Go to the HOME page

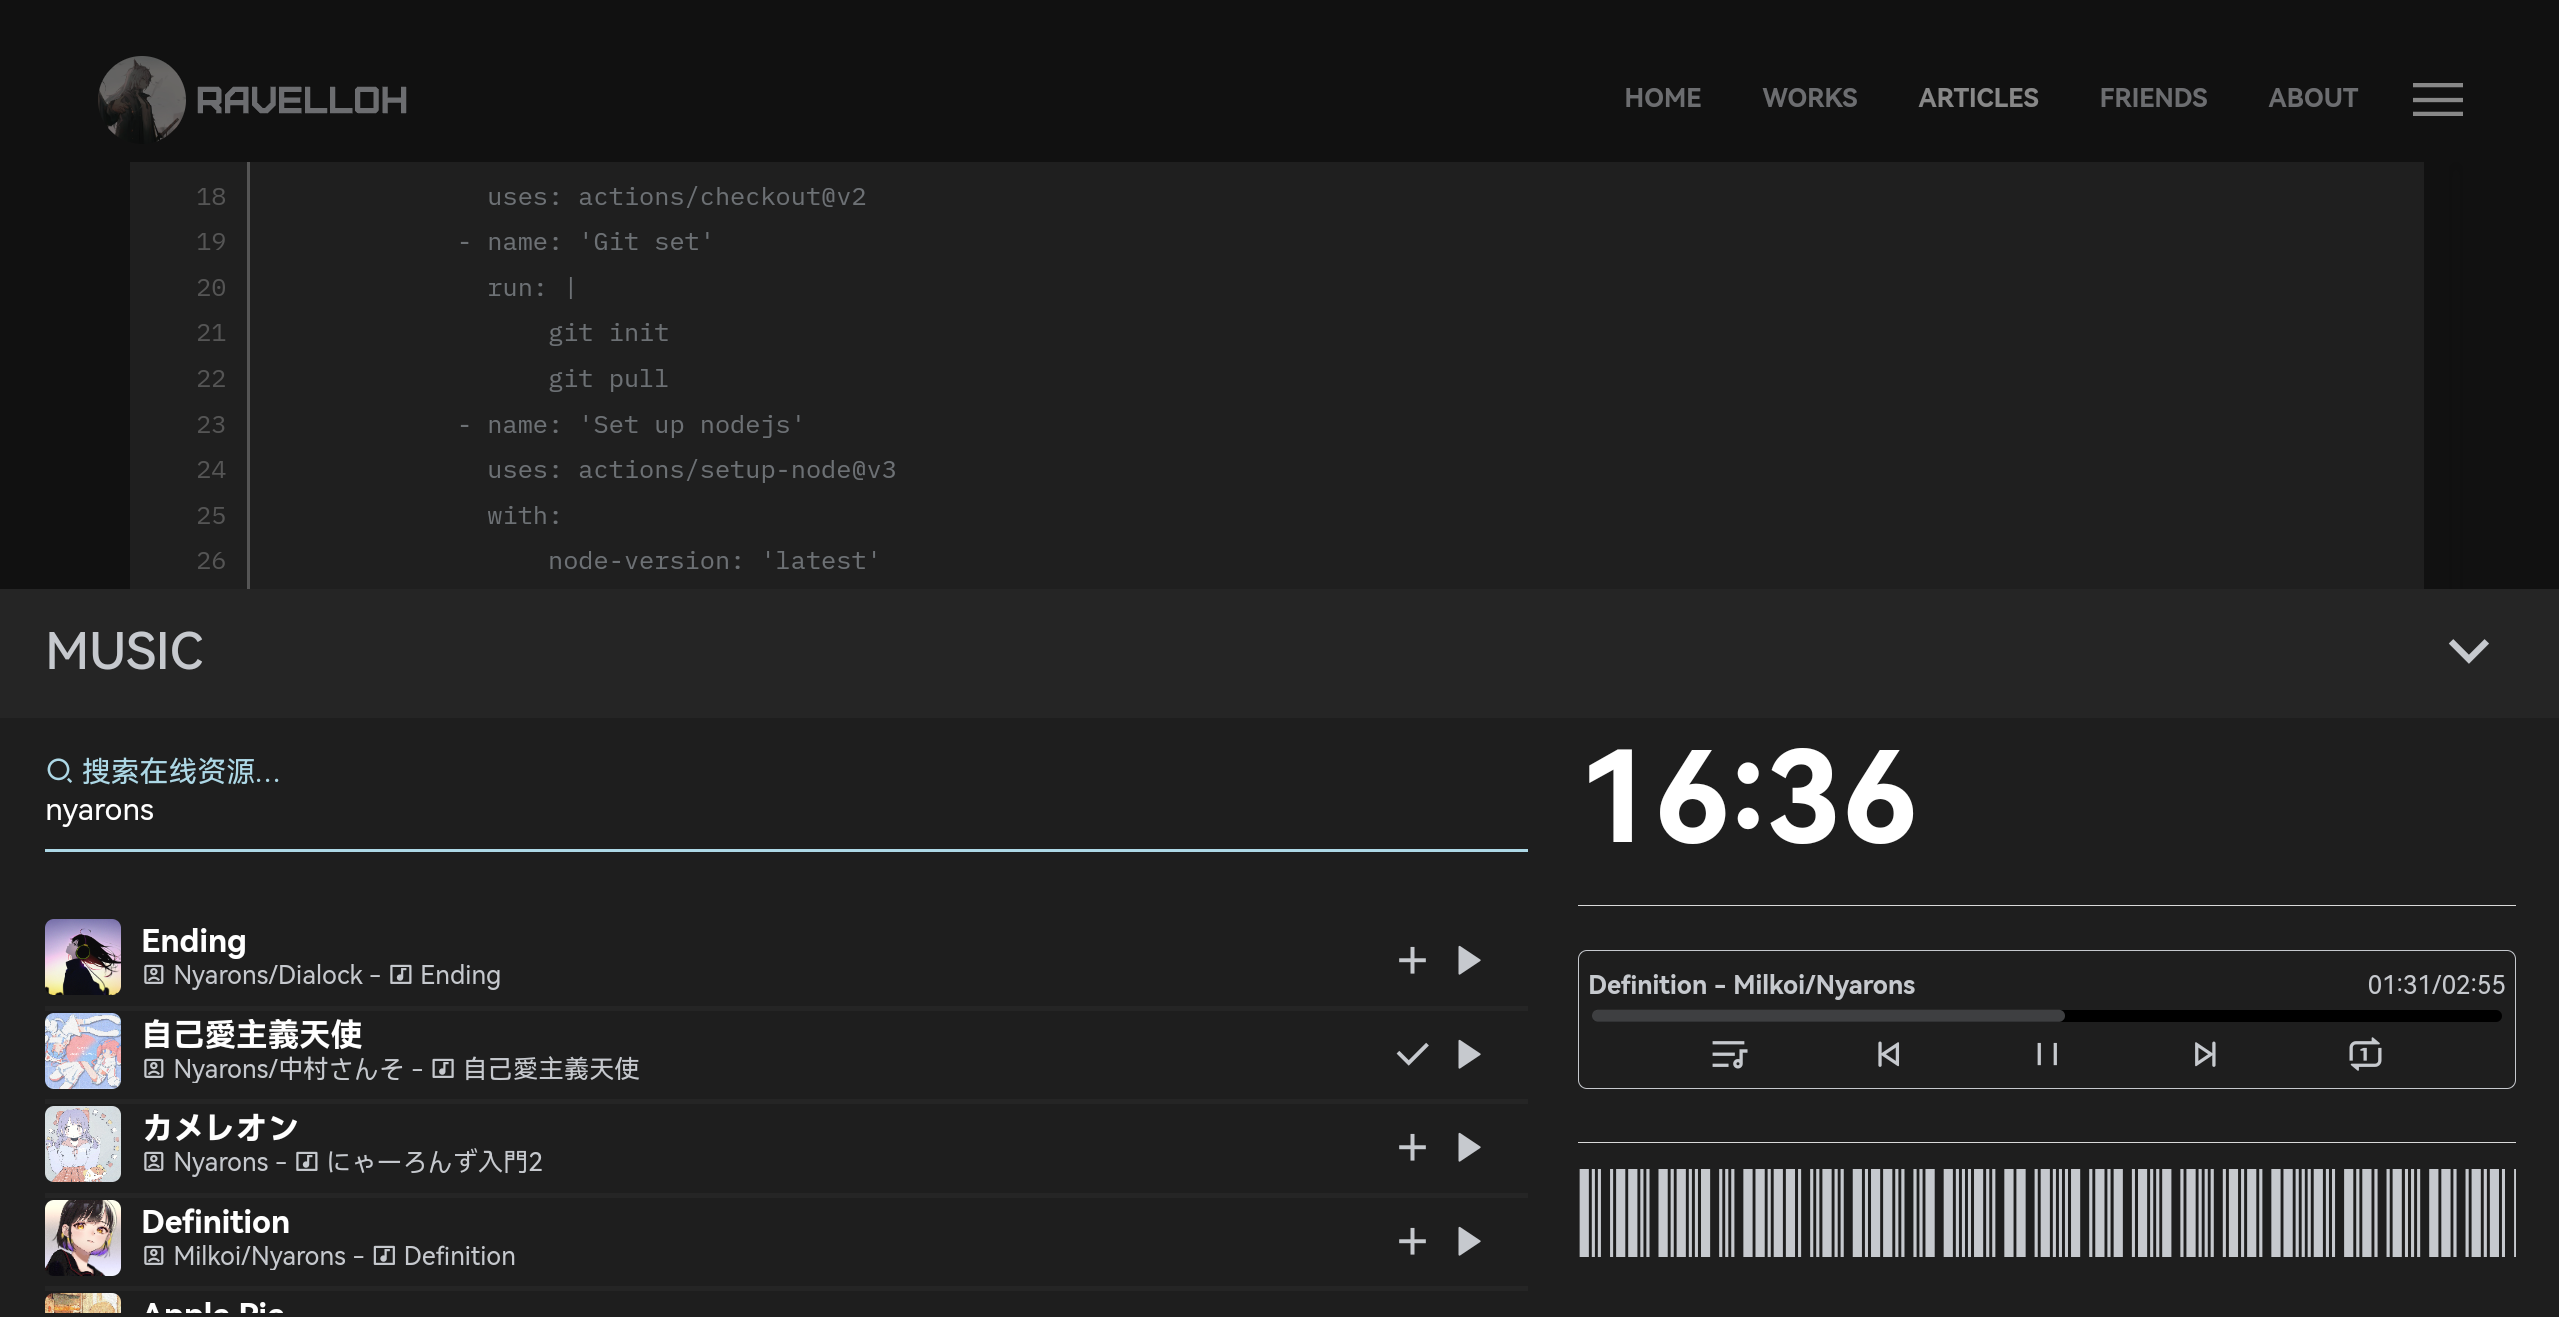(1662, 98)
